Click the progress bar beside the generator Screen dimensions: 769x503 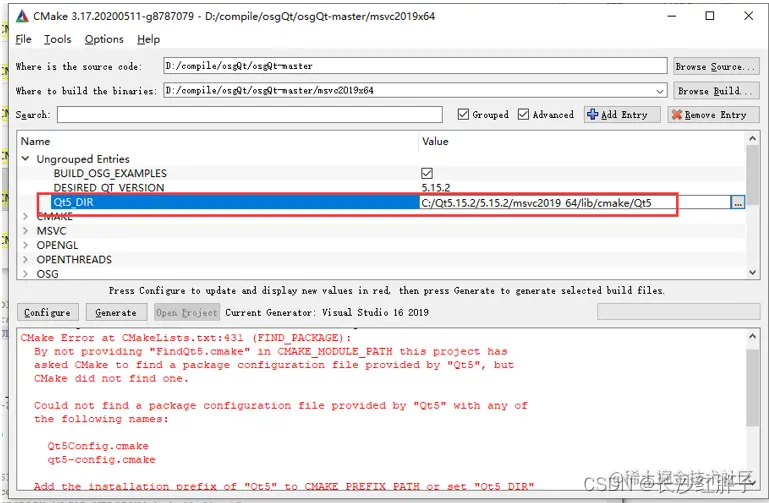tap(678, 312)
